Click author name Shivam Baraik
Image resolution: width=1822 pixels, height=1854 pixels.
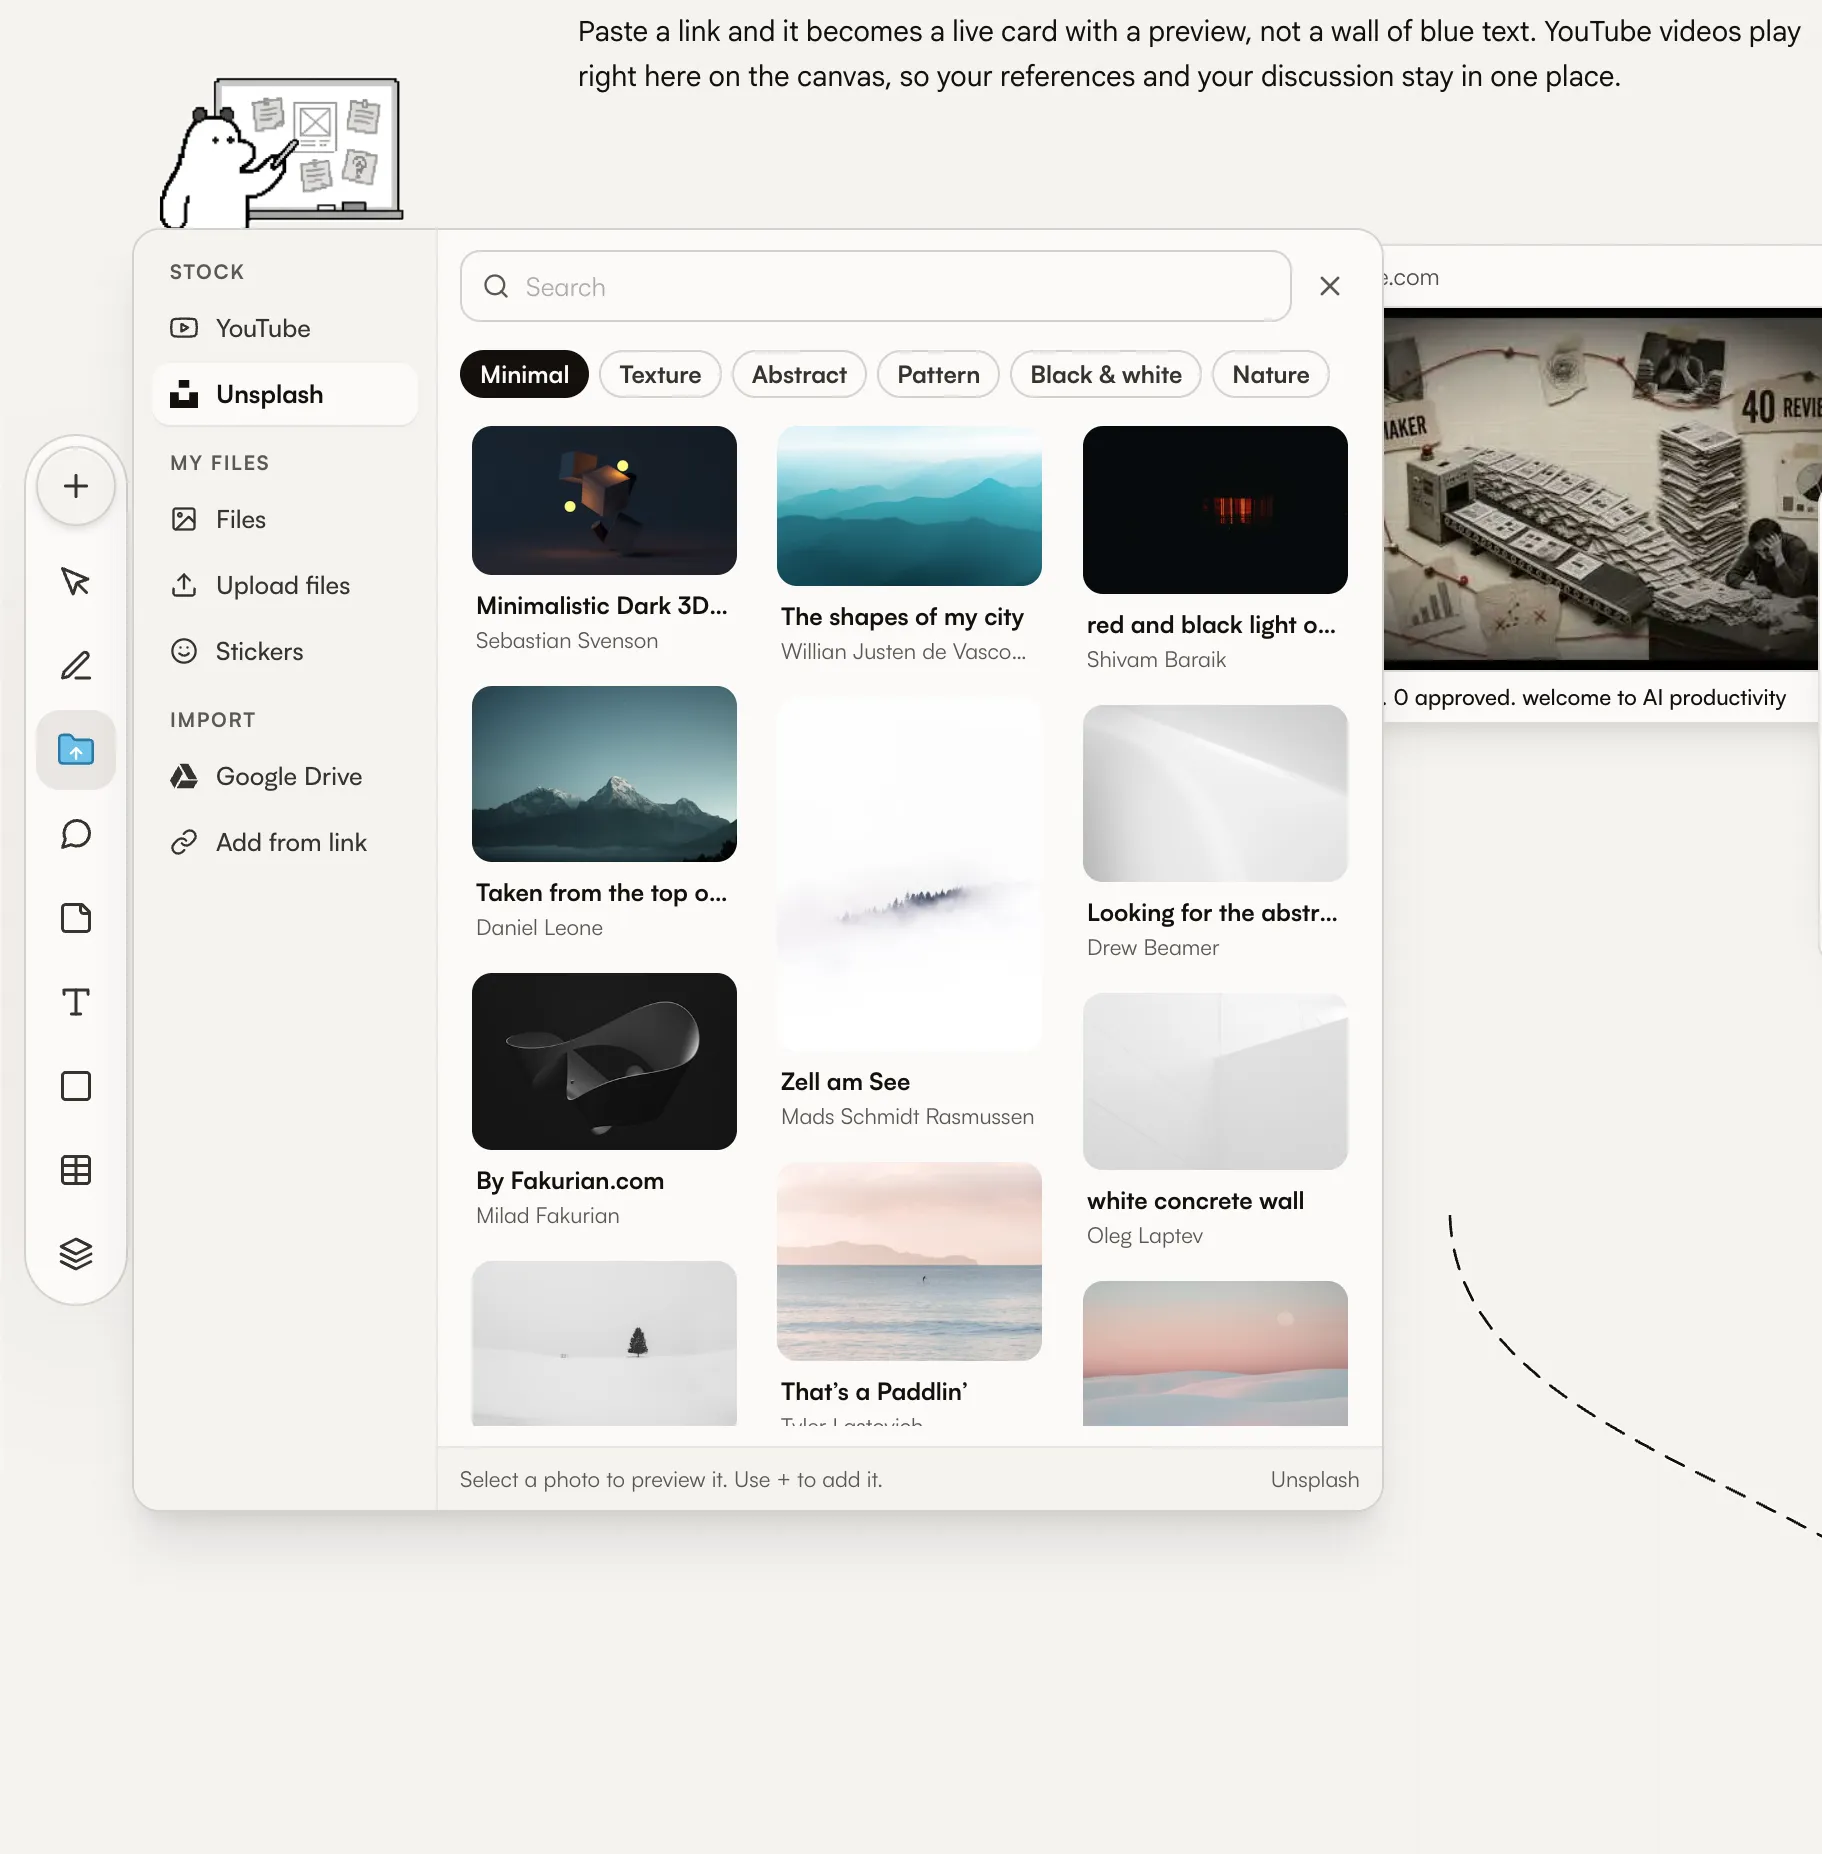pyautogui.click(x=1156, y=659)
